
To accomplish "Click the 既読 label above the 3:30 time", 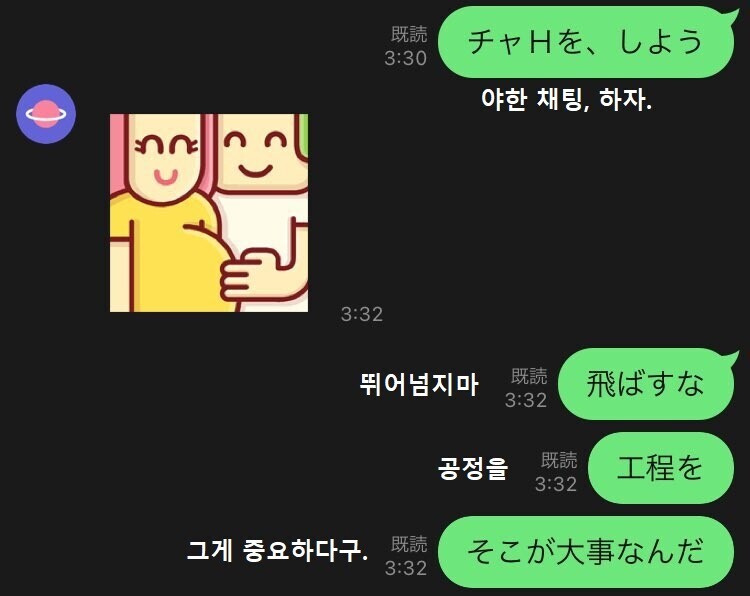I will click(409, 34).
